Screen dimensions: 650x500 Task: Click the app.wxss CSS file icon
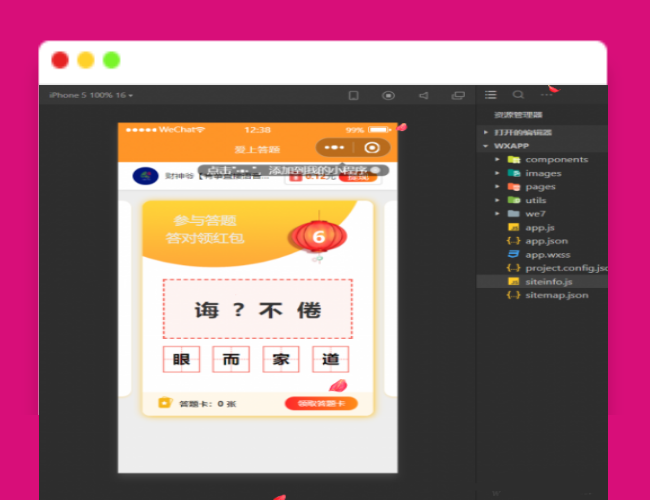[514, 254]
